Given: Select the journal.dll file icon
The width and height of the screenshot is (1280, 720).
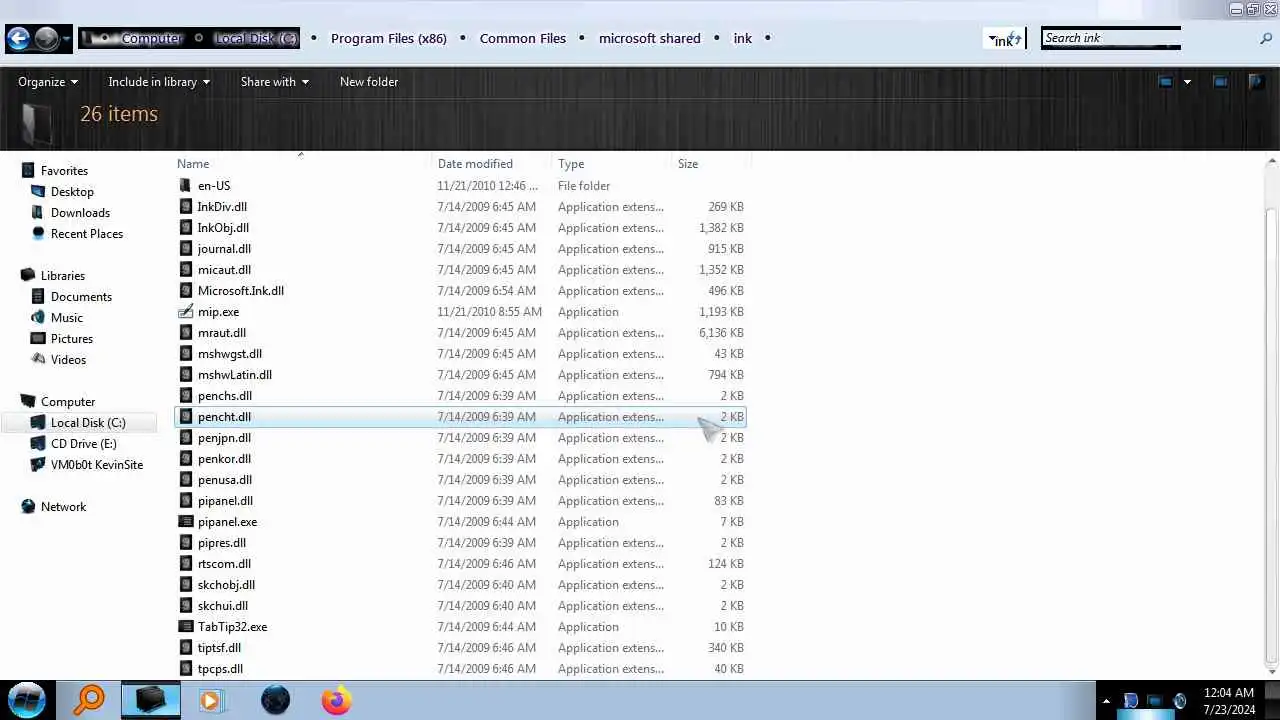Looking at the screenshot, I should (185, 249).
